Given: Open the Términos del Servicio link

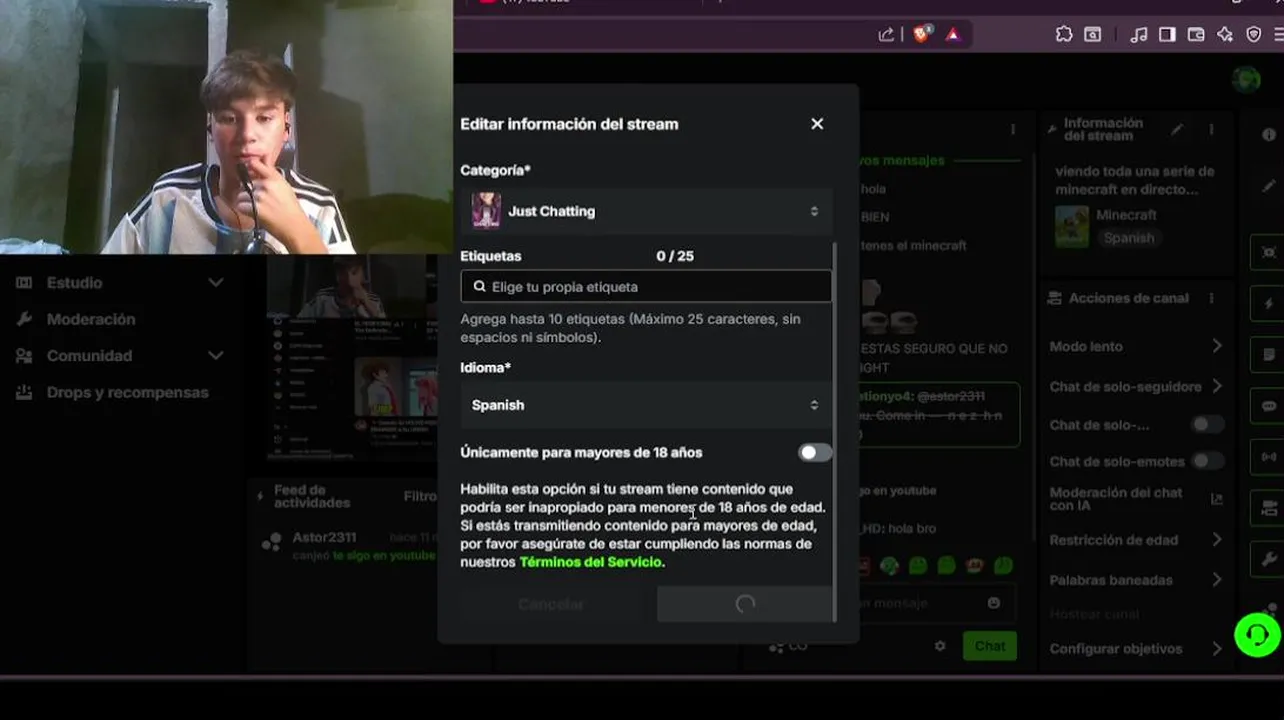Looking at the screenshot, I should click(x=590, y=562).
